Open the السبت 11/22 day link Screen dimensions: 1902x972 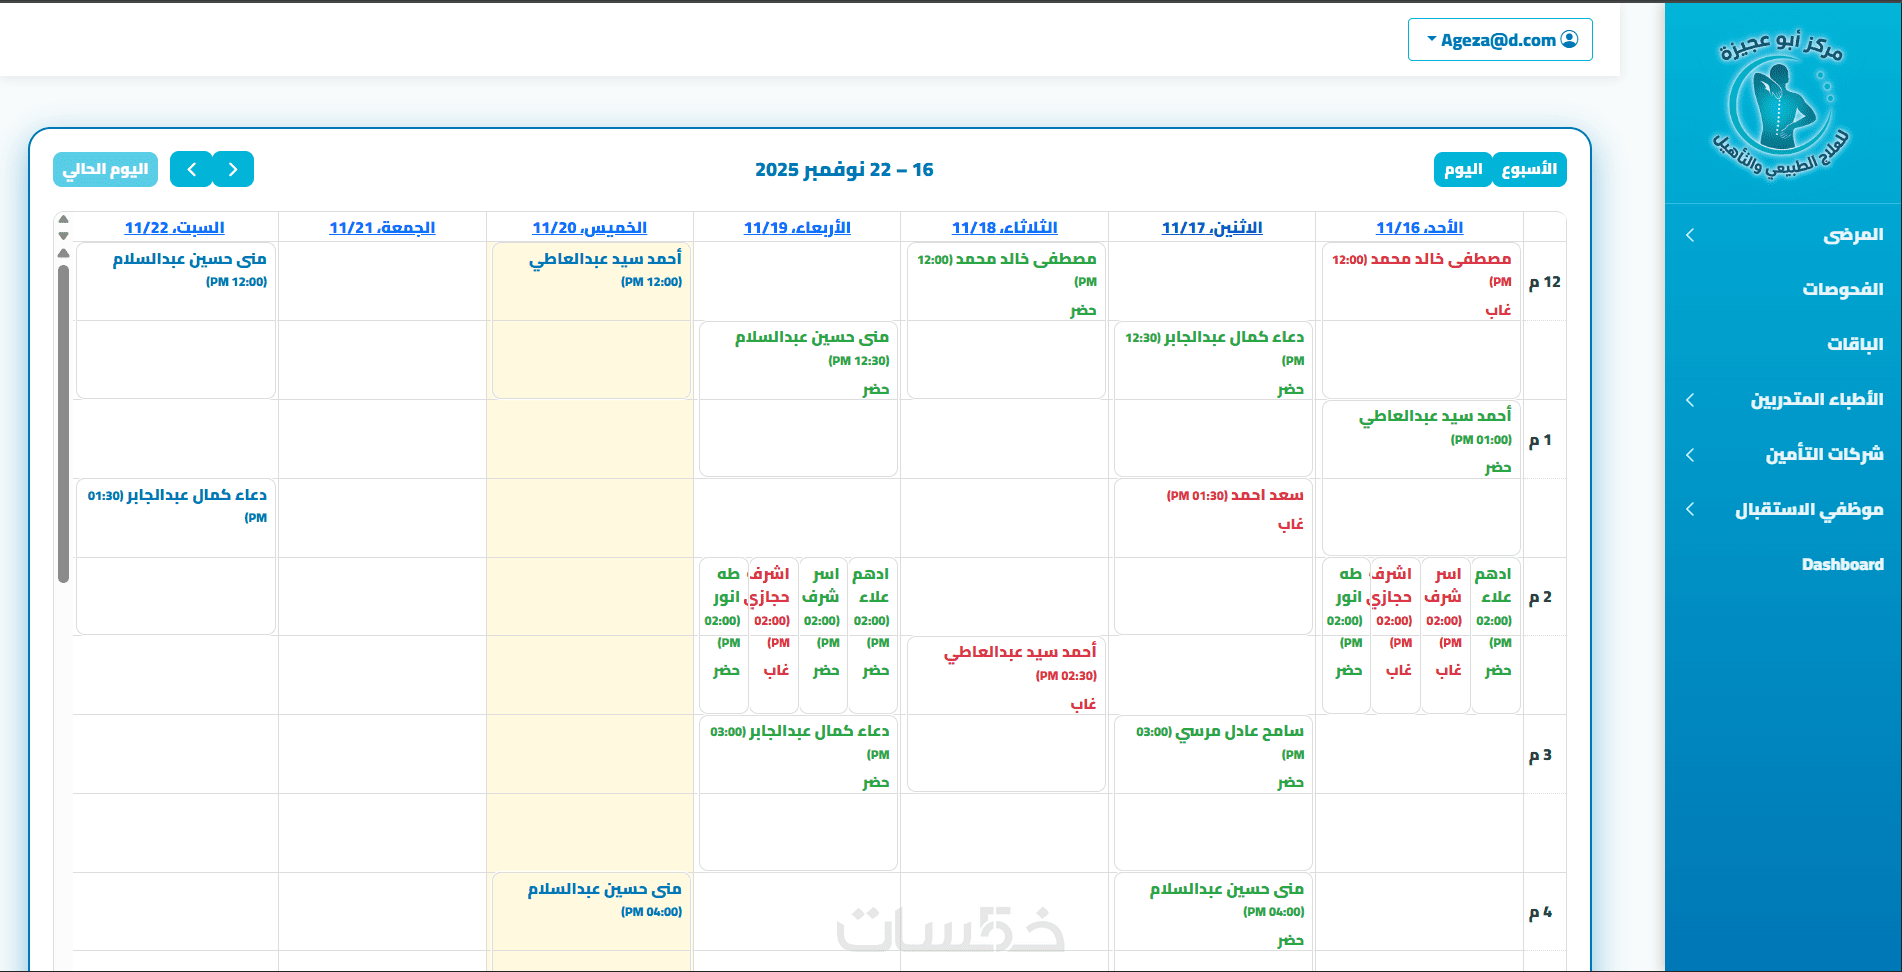pyautogui.click(x=174, y=228)
